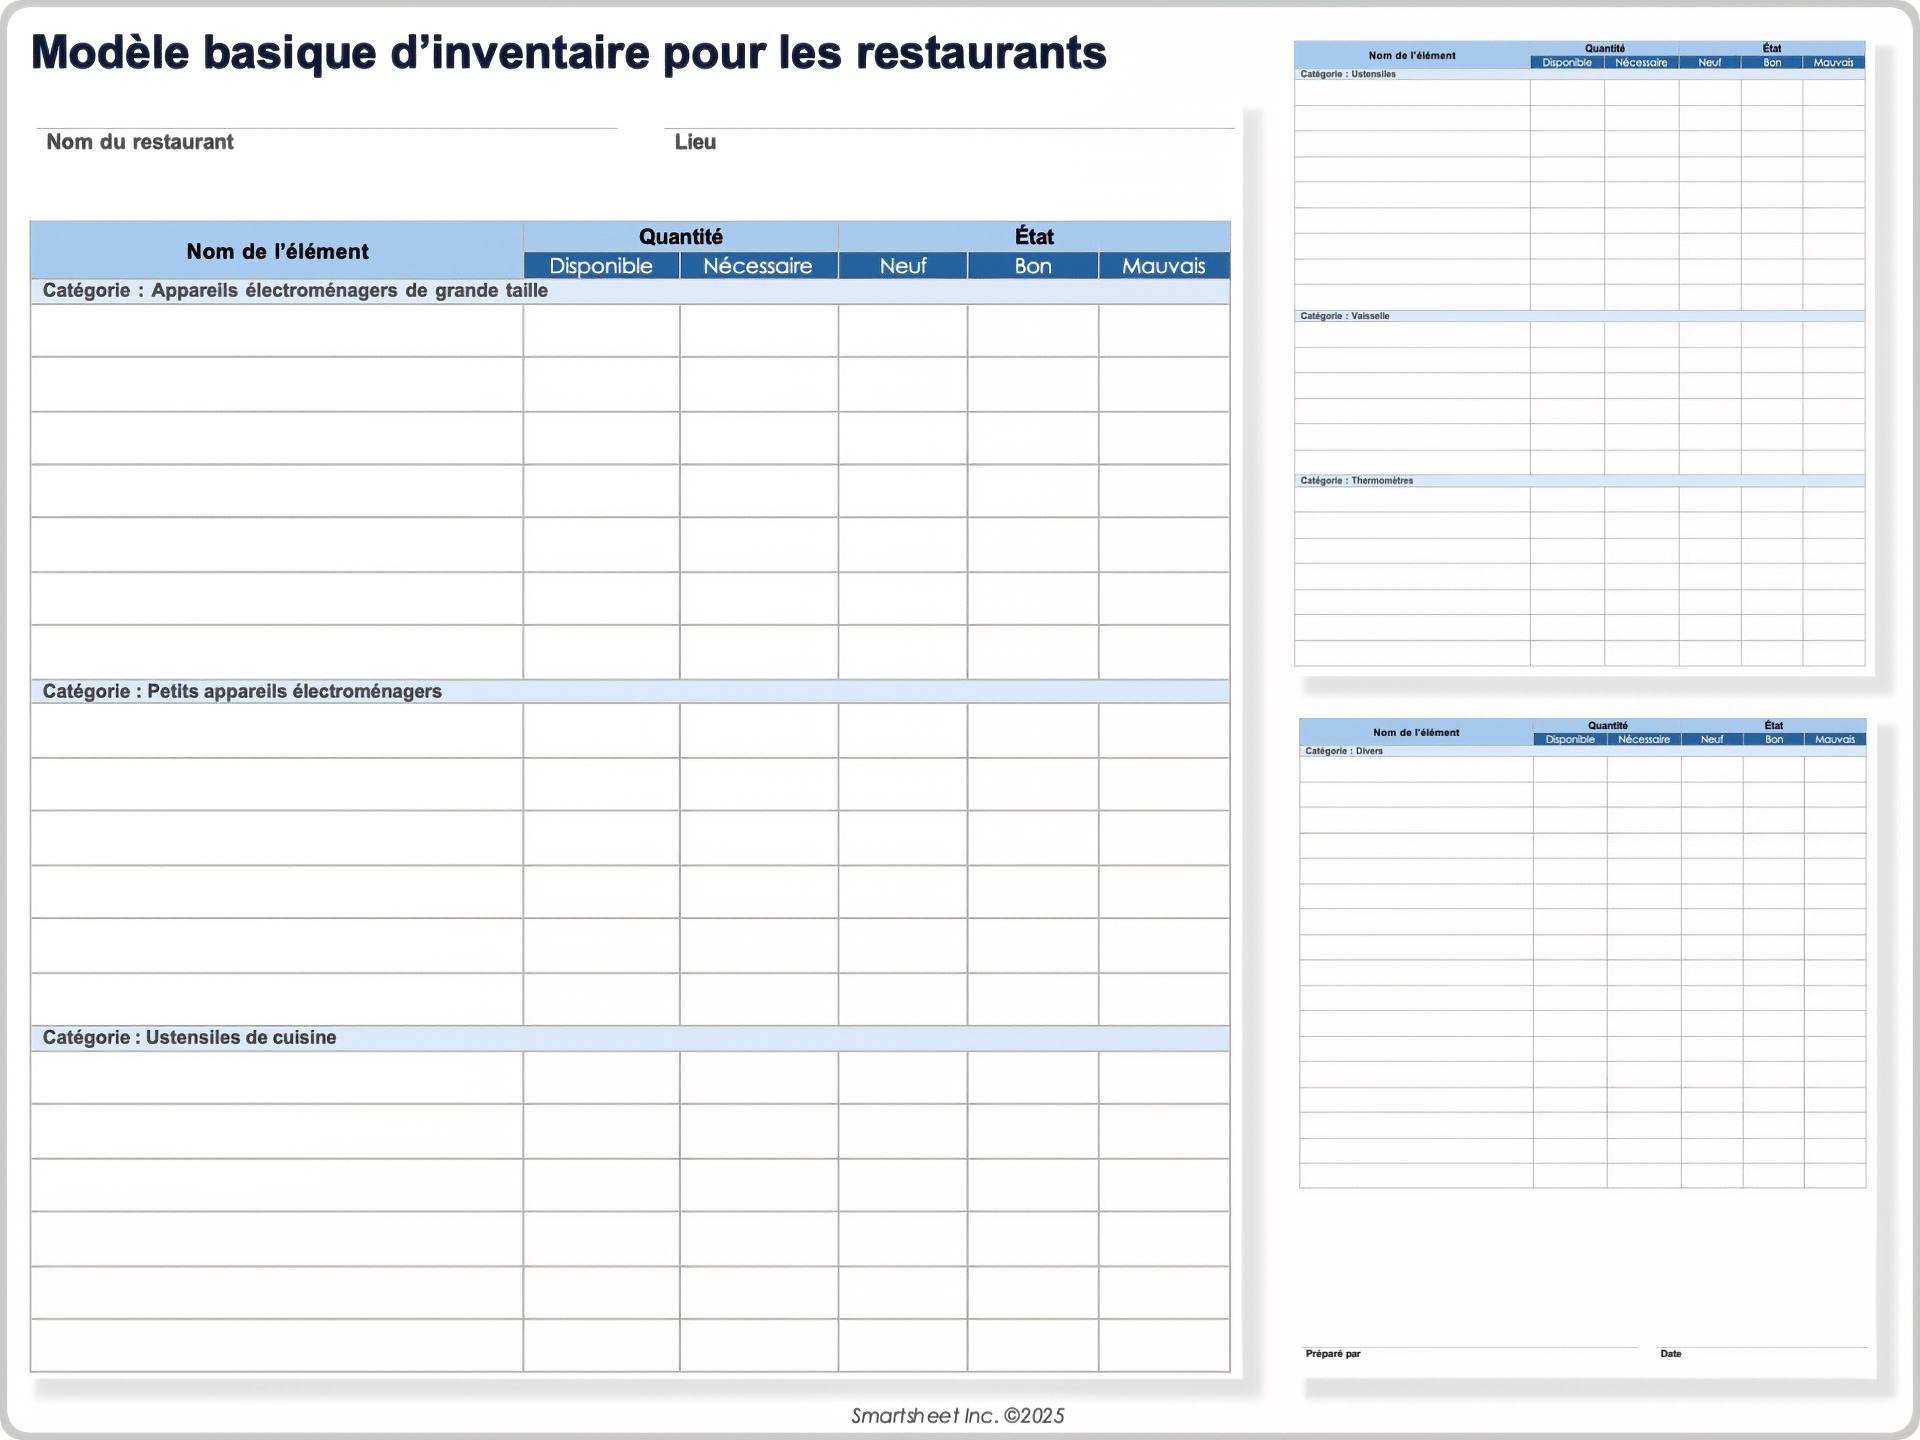Click the État column group header
This screenshot has width=1920, height=1440.
coord(1034,237)
